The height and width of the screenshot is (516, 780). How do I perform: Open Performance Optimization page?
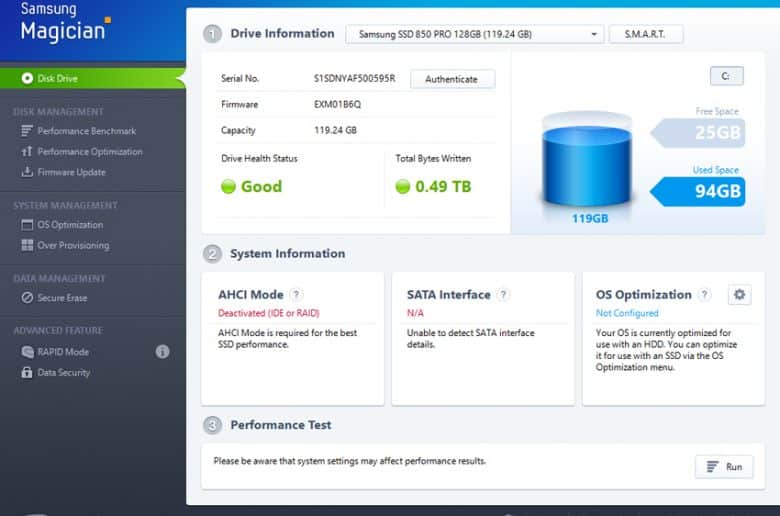[x=90, y=152]
